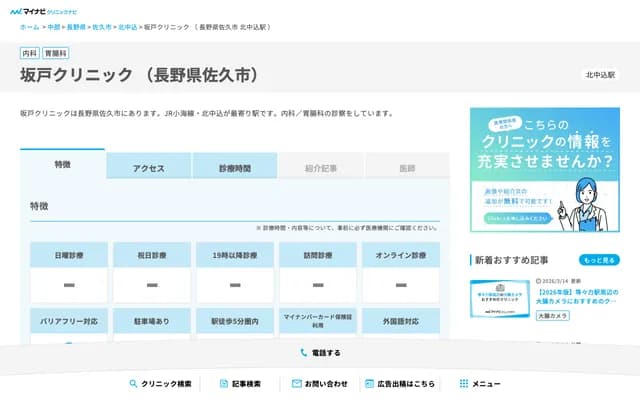Viewport: 640px width, 400px height.
Task: Switch to the アクセス tab
Action: [148, 168]
